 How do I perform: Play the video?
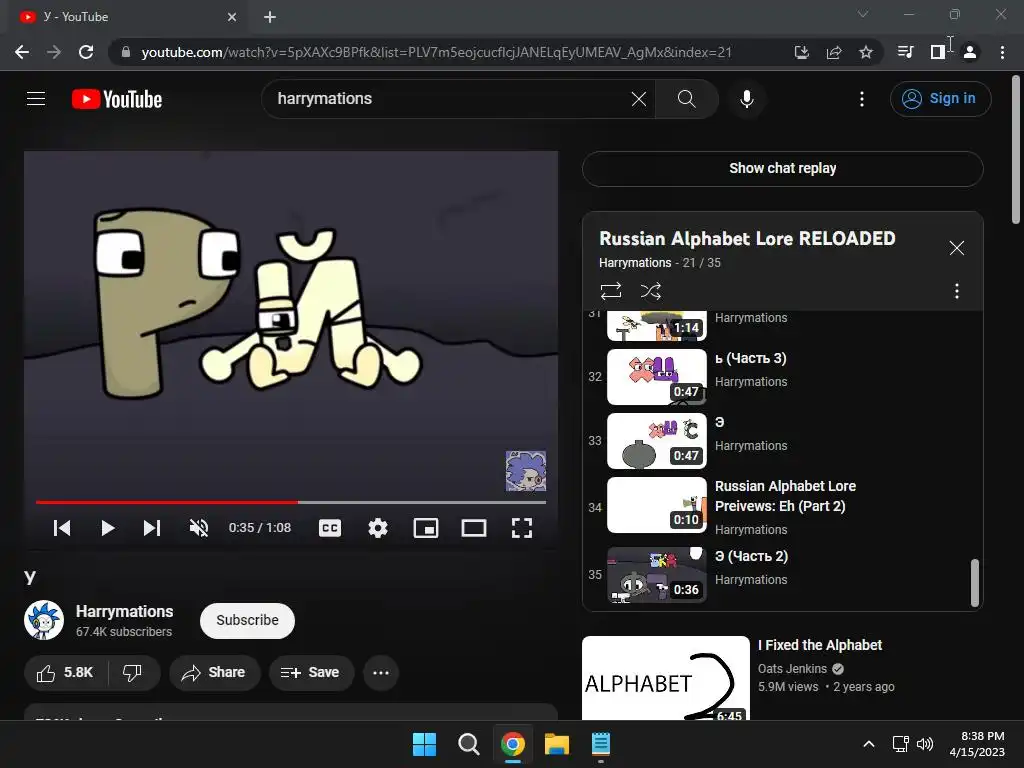(x=108, y=528)
